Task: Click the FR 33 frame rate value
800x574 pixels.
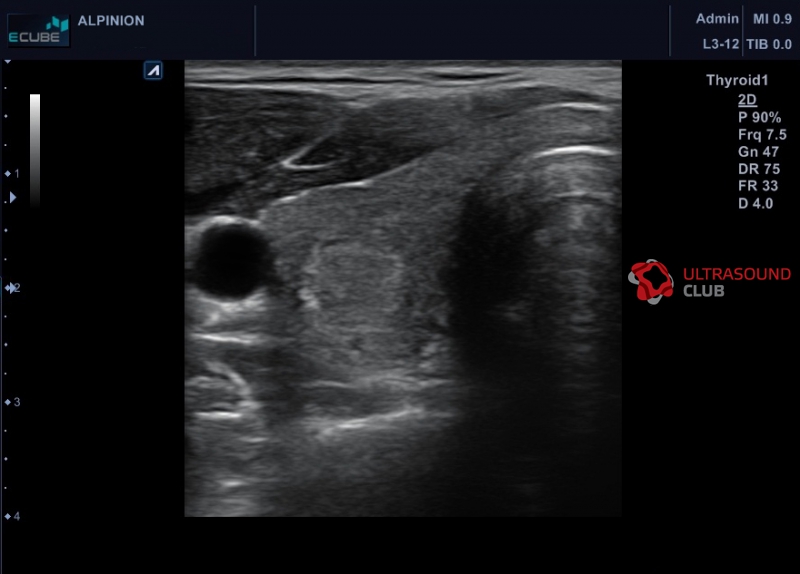Action: [x=758, y=186]
